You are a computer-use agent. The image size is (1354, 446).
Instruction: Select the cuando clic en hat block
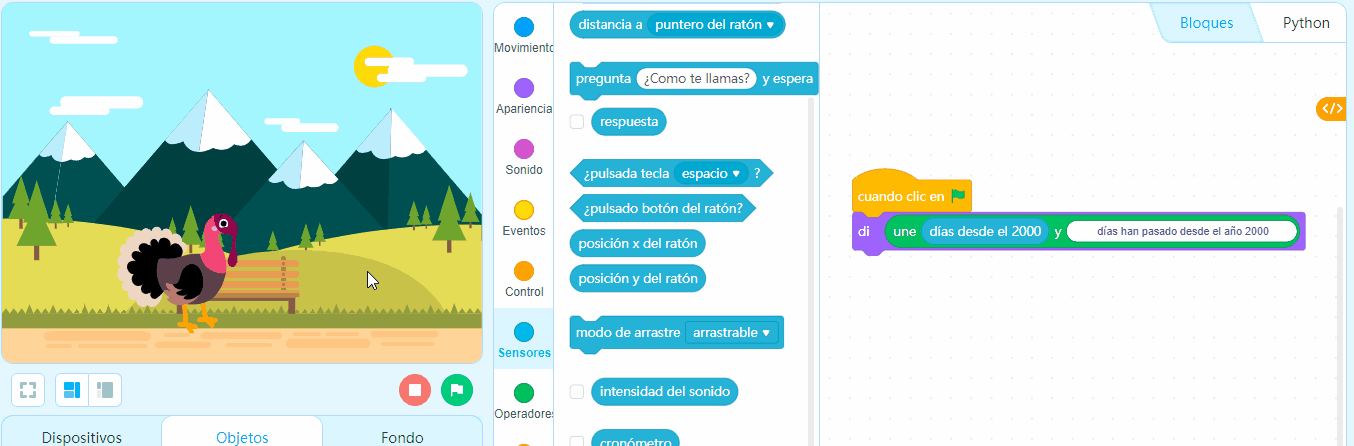(x=900, y=196)
